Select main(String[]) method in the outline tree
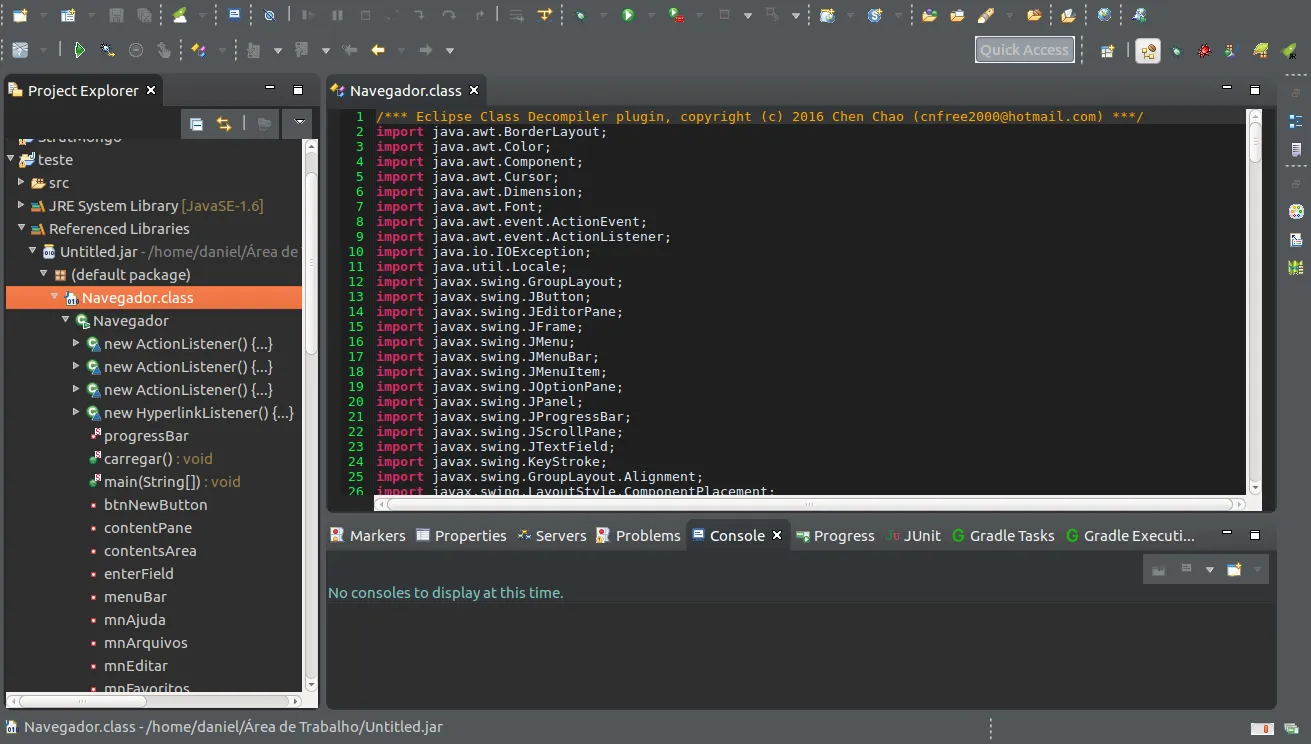Image resolution: width=1311 pixels, height=744 pixels. tap(152, 481)
